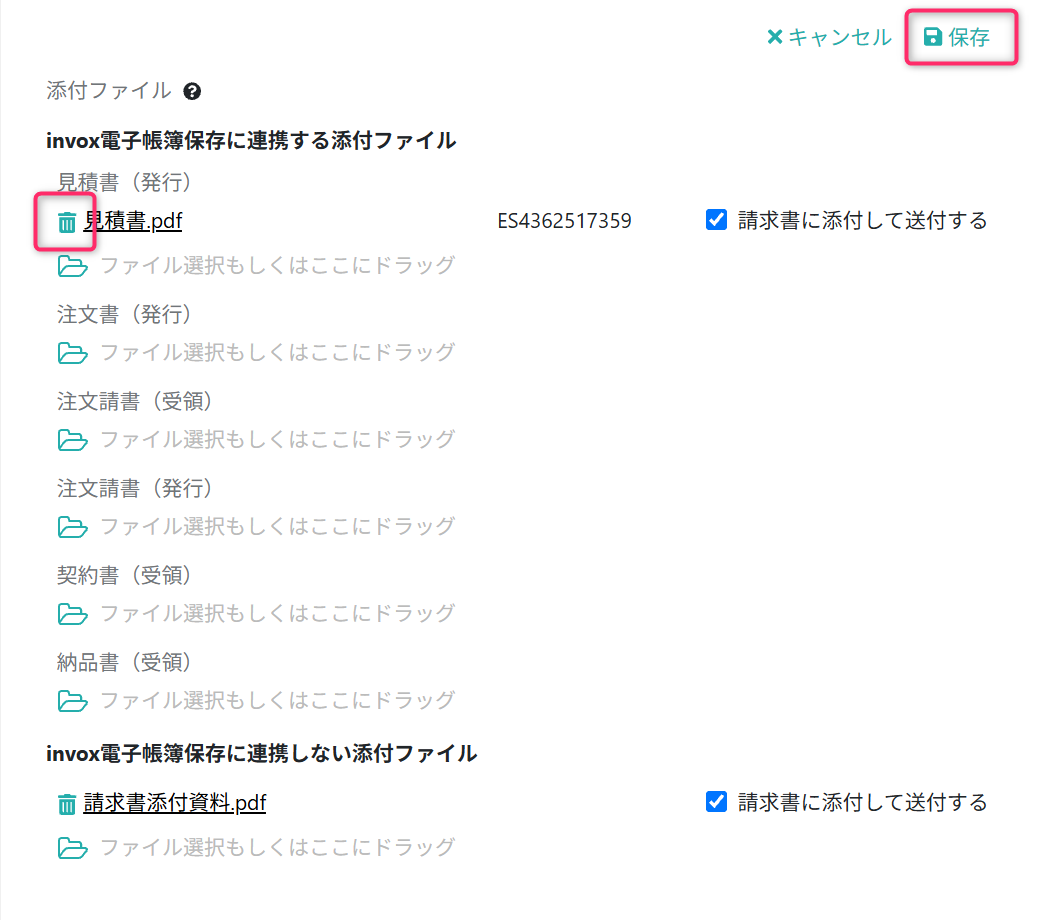Click folder icon under 契約書（受領）

(x=72, y=613)
